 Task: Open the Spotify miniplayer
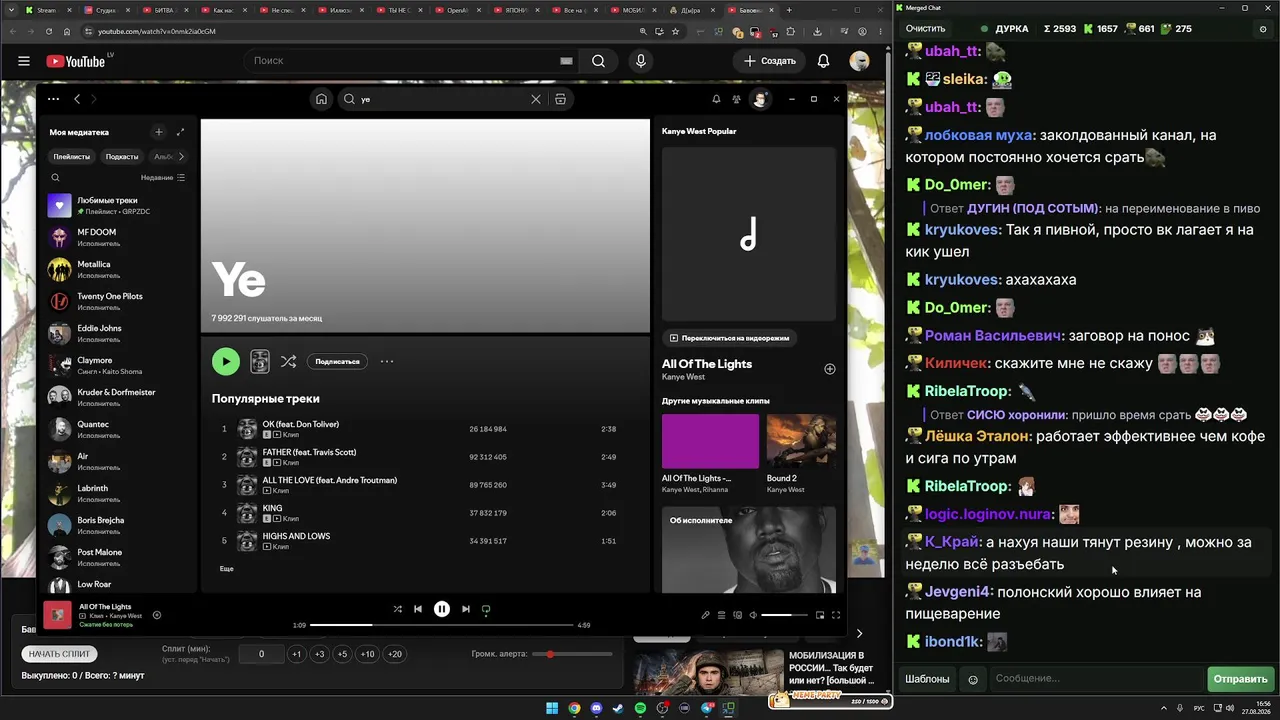820,615
